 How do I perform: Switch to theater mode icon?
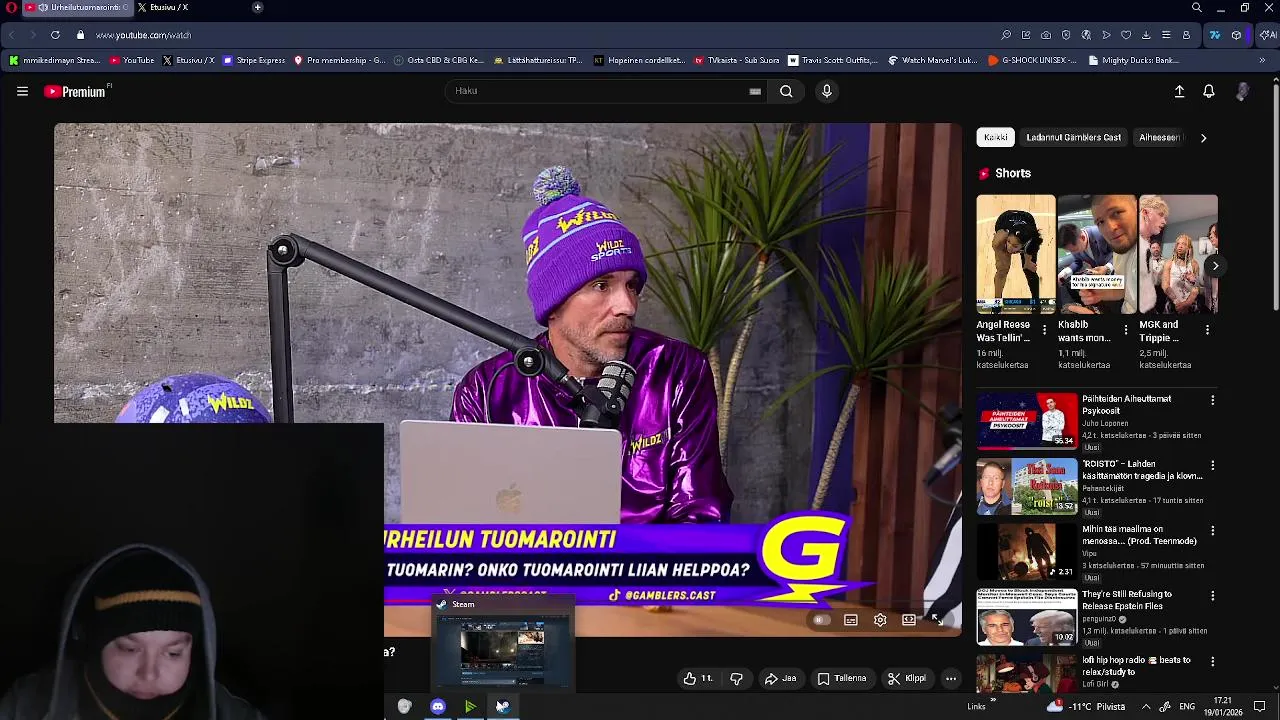coord(909,620)
